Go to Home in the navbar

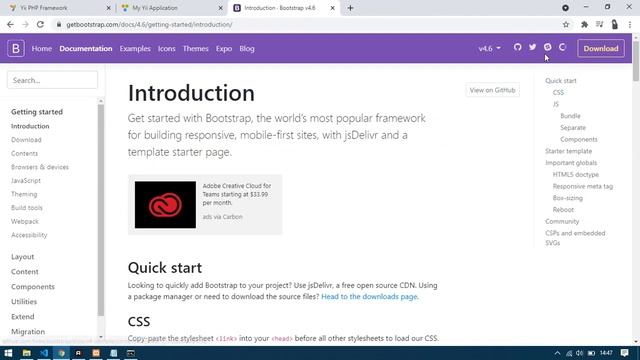point(42,49)
